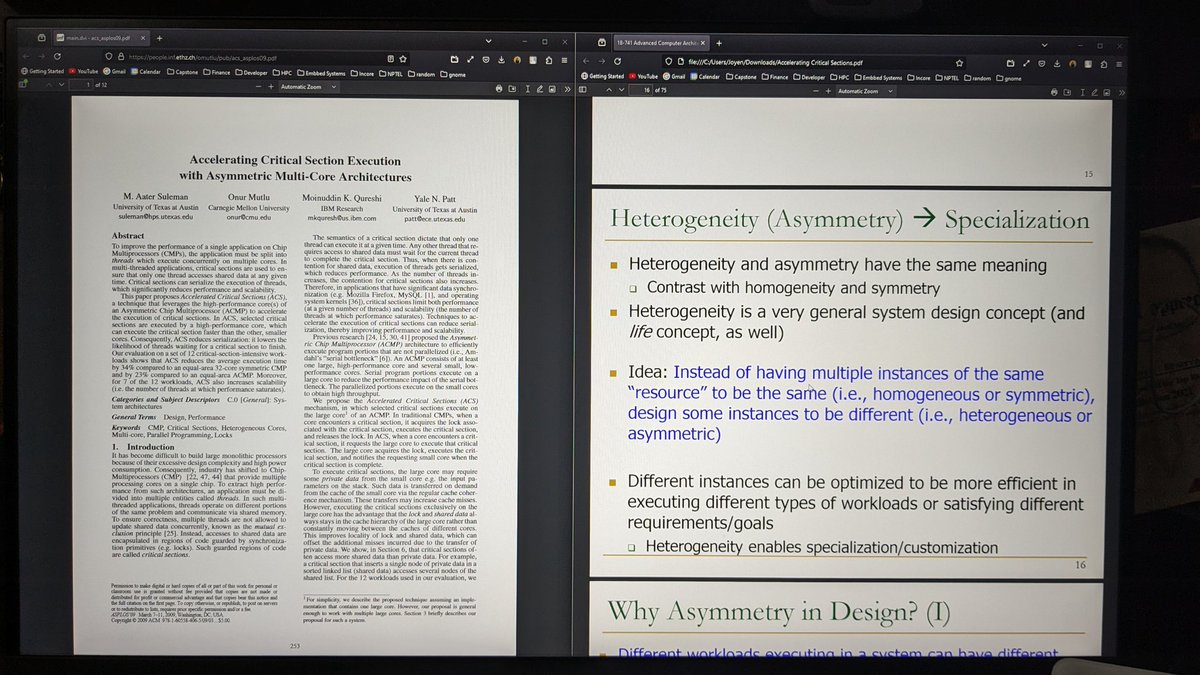This screenshot has height=675, width=1200.
Task: Go to previous page in right PDF viewer
Action: tap(609, 91)
